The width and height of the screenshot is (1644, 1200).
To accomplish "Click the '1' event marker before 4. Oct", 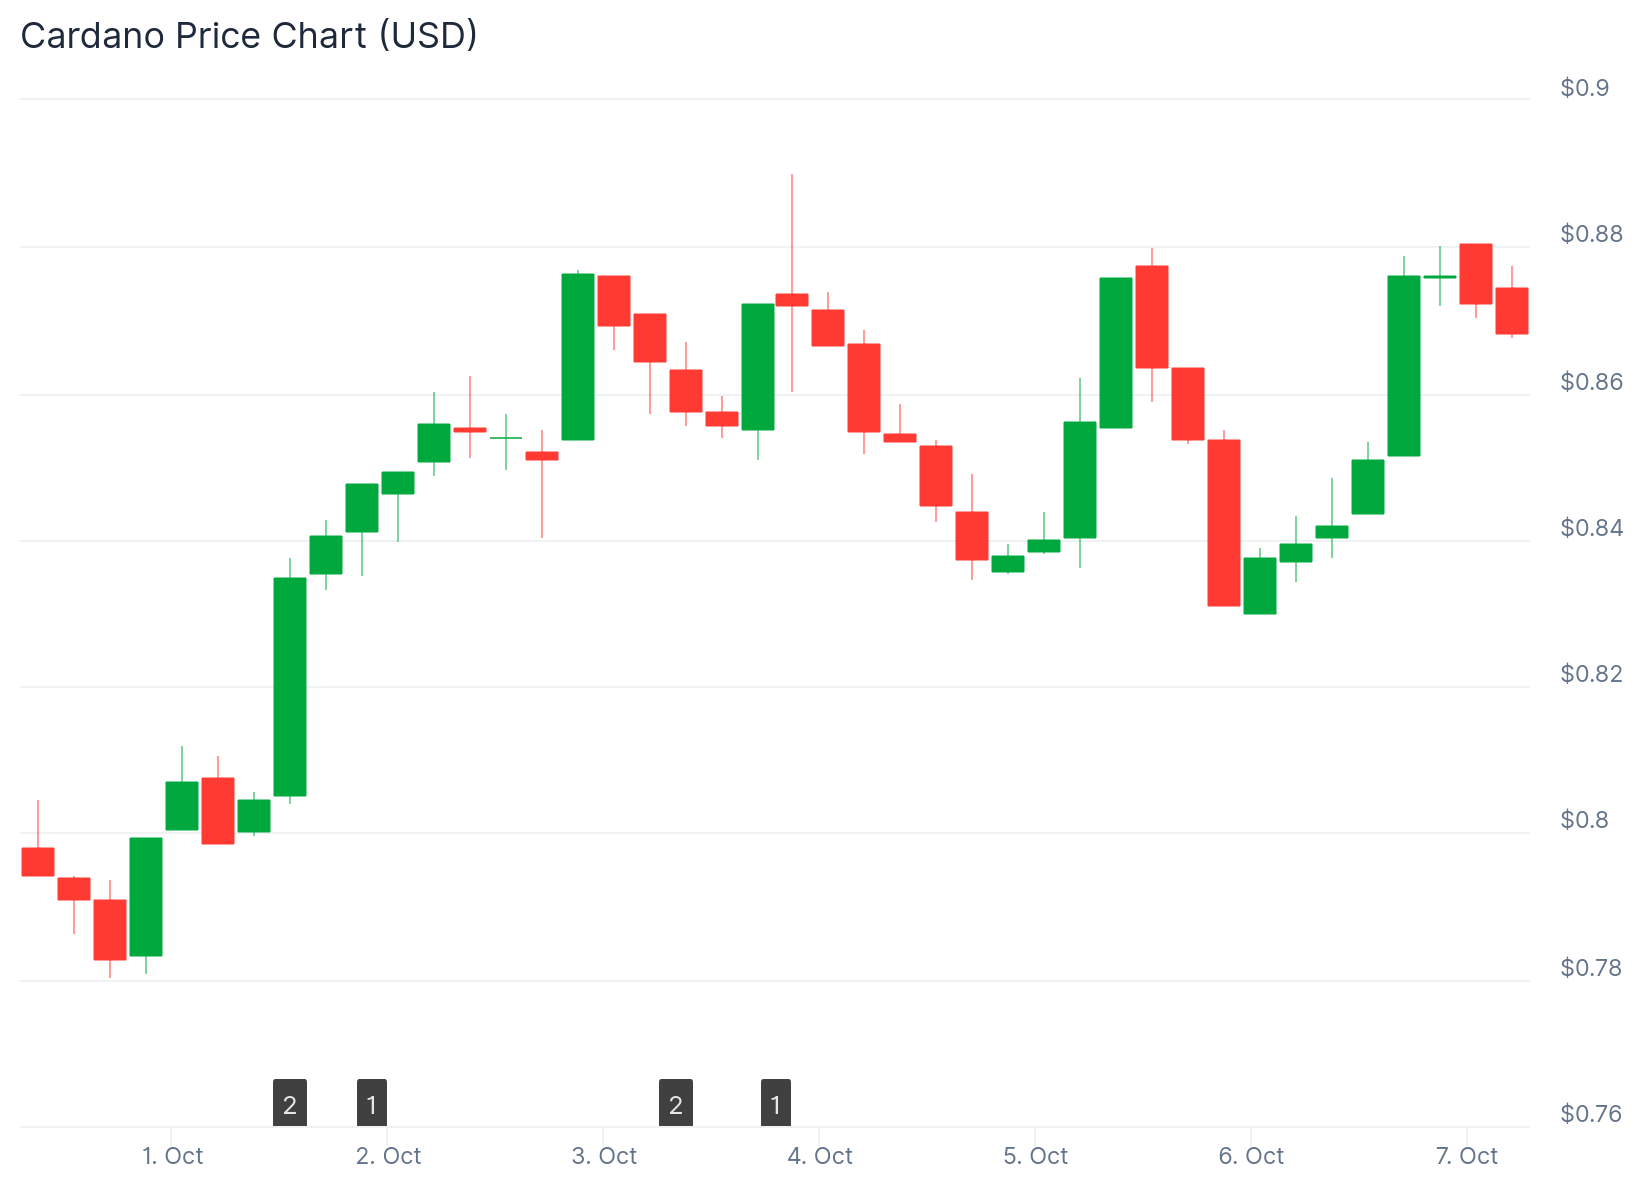I will [x=776, y=1103].
